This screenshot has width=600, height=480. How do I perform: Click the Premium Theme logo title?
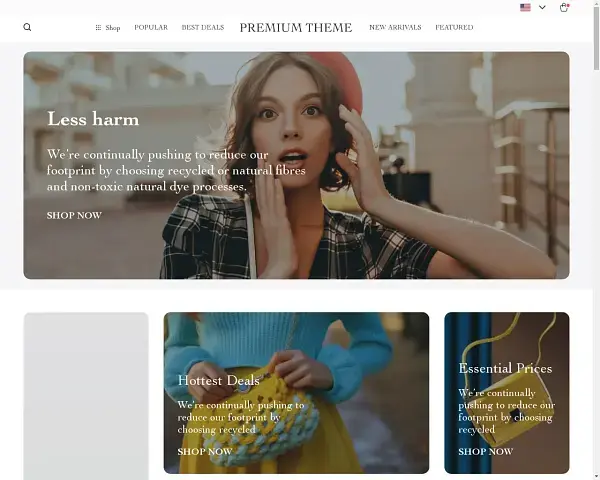pos(296,28)
